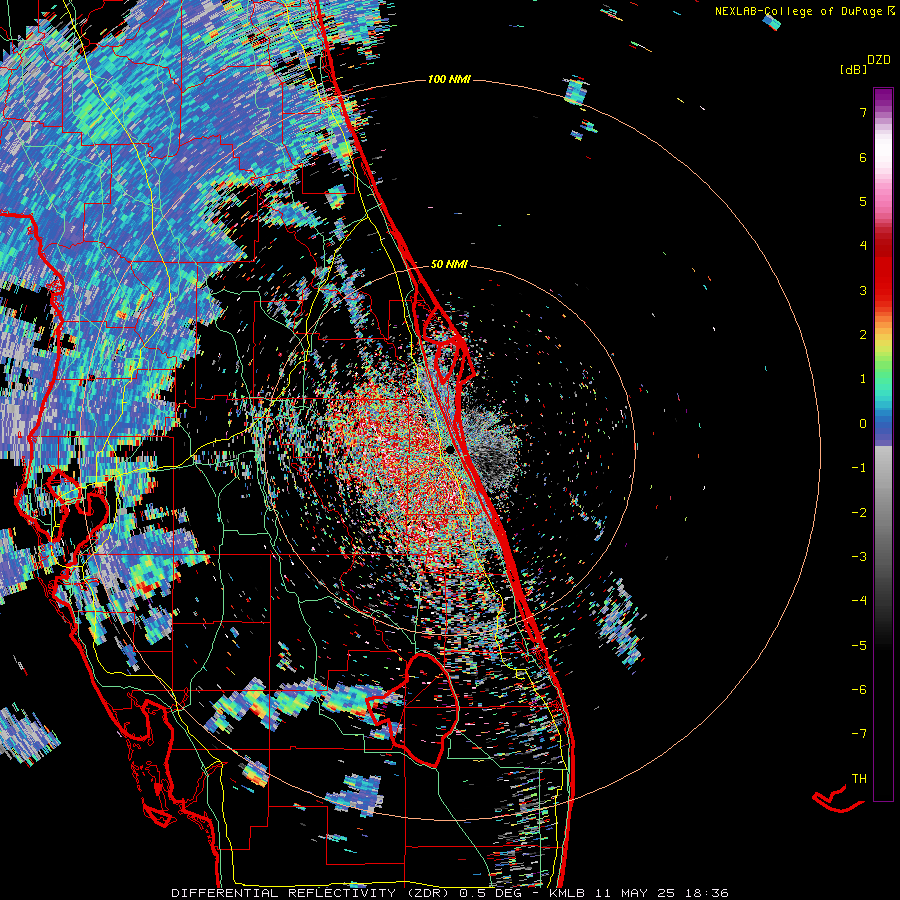This screenshot has height=900, width=900.
Task: Click the Differential Reflectivity (ZDR) caption text
Action: (x=312, y=893)
